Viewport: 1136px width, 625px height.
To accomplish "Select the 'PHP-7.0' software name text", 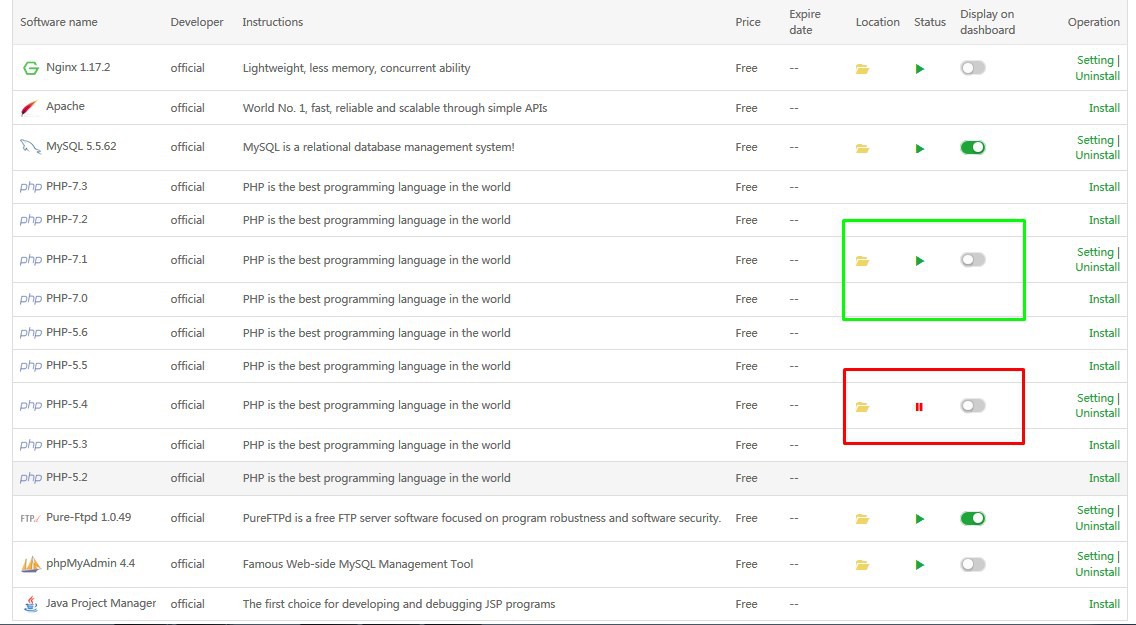I will (x=67, y=298).
